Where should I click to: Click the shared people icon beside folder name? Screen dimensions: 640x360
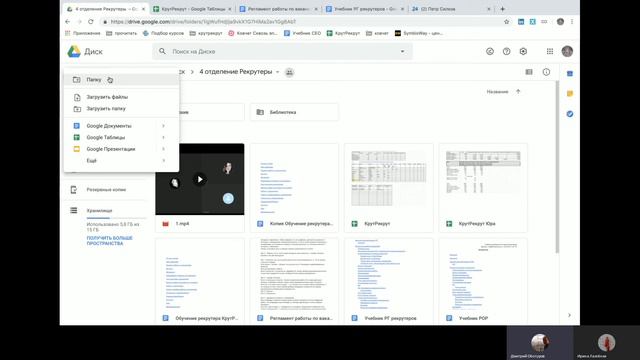[x=289, y=72]
